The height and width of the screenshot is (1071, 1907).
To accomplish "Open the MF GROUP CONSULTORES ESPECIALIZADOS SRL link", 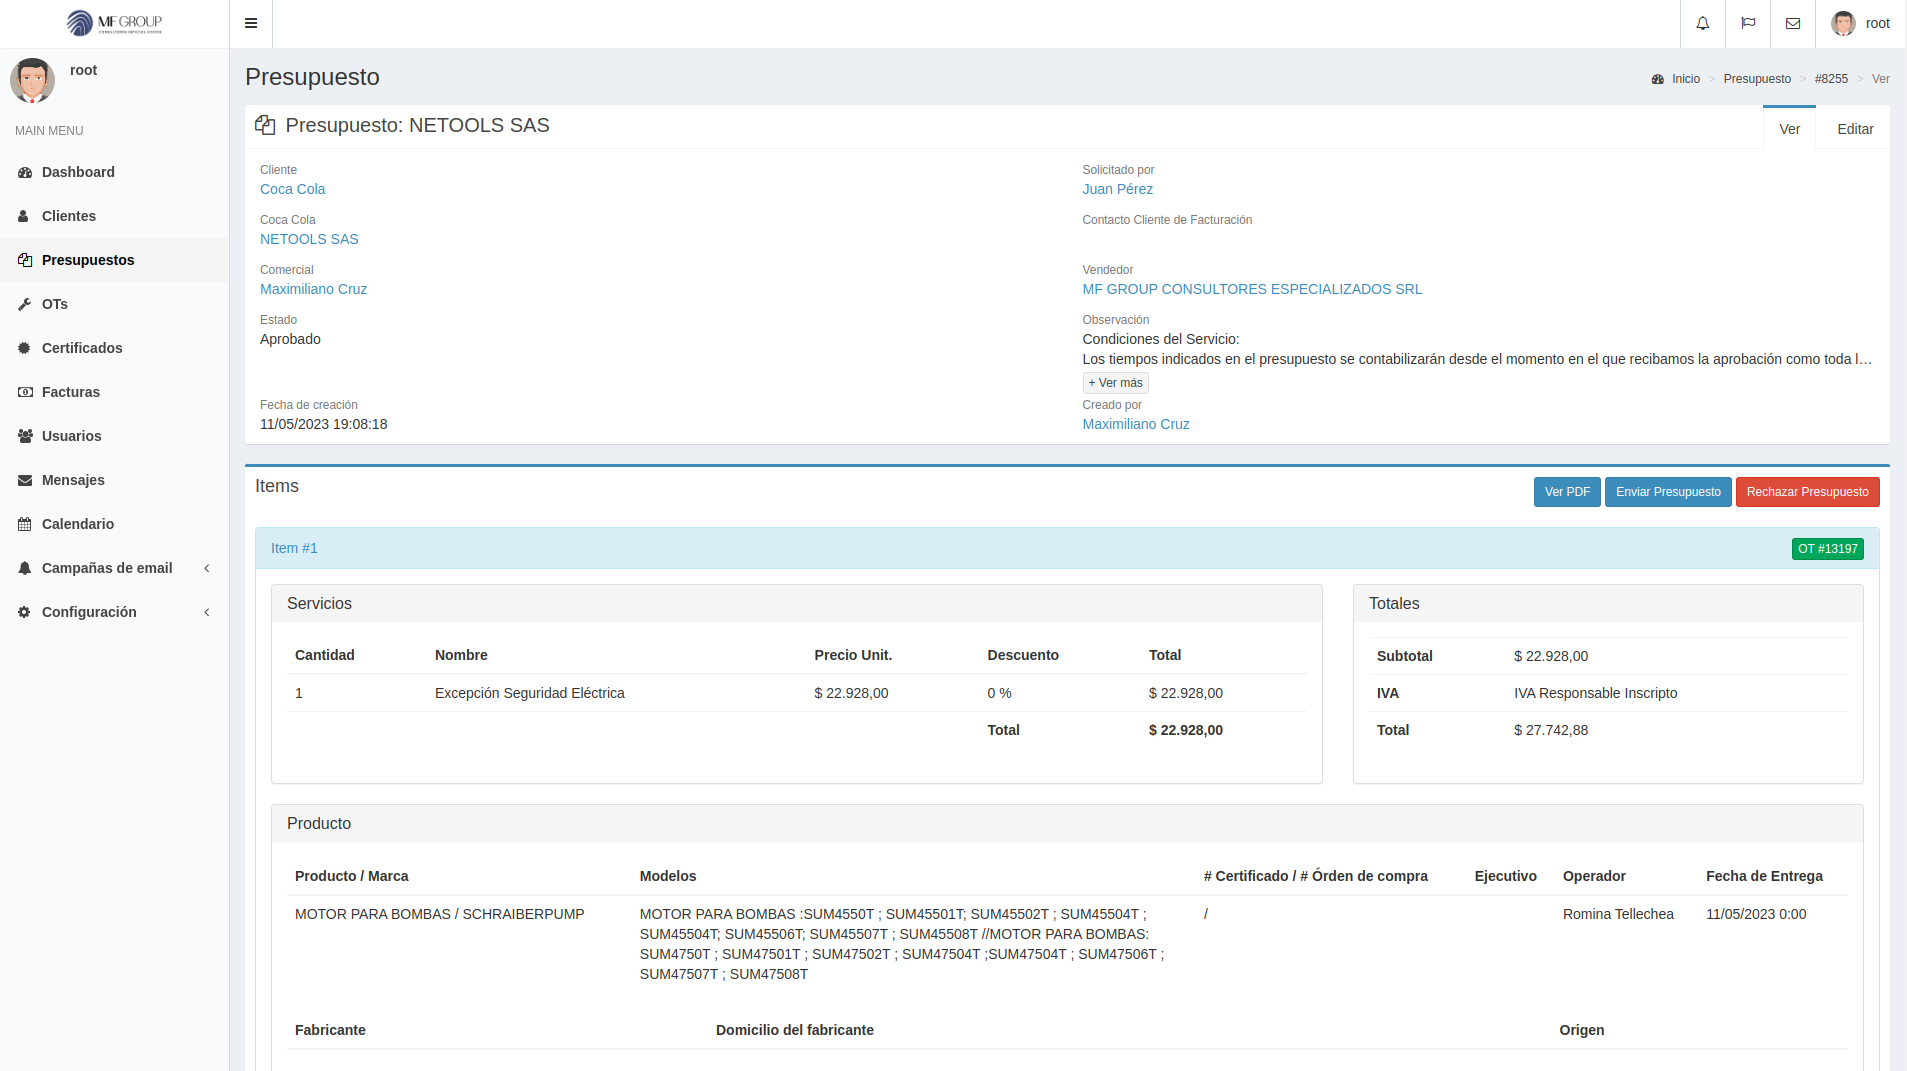I will [1252, 289].
